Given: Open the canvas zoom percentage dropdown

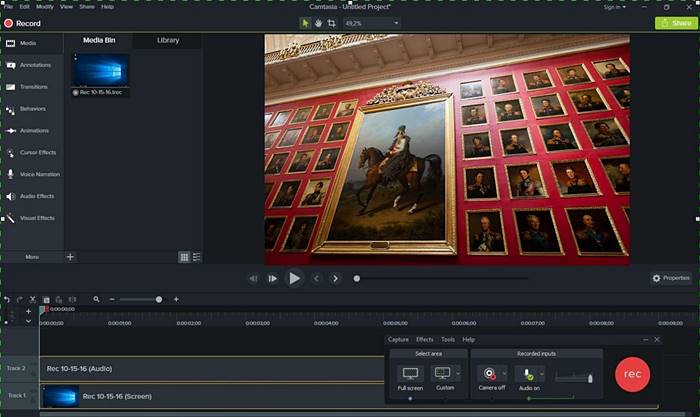Looking at the screenshot, I should pos(372,23).
